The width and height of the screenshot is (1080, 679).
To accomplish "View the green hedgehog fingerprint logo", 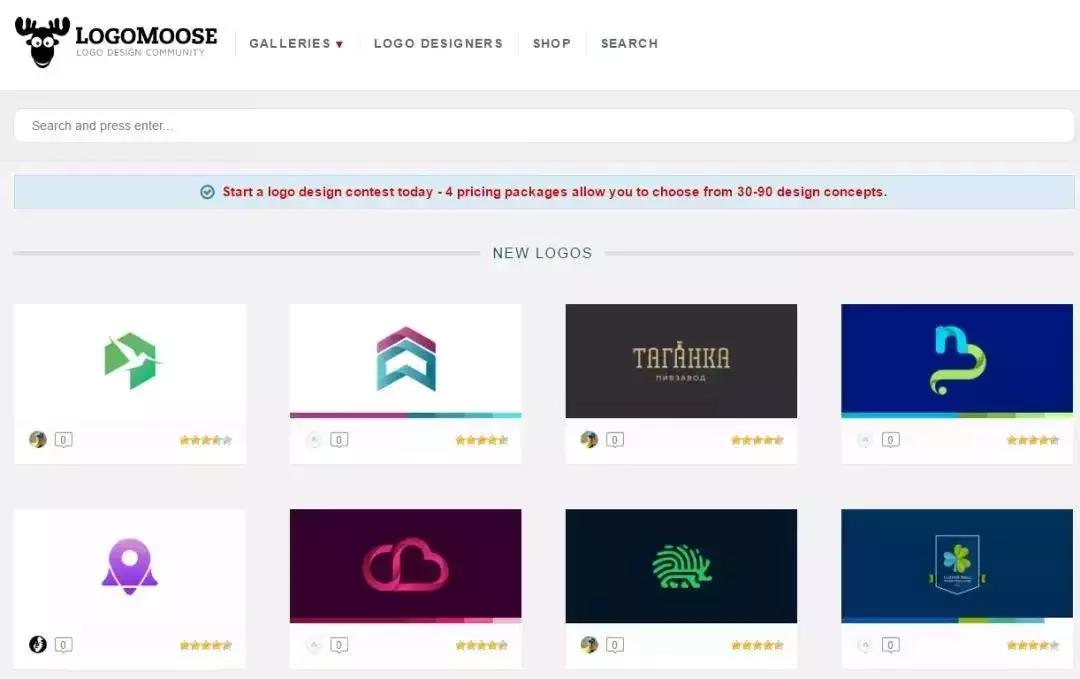I will click(681, 566).
